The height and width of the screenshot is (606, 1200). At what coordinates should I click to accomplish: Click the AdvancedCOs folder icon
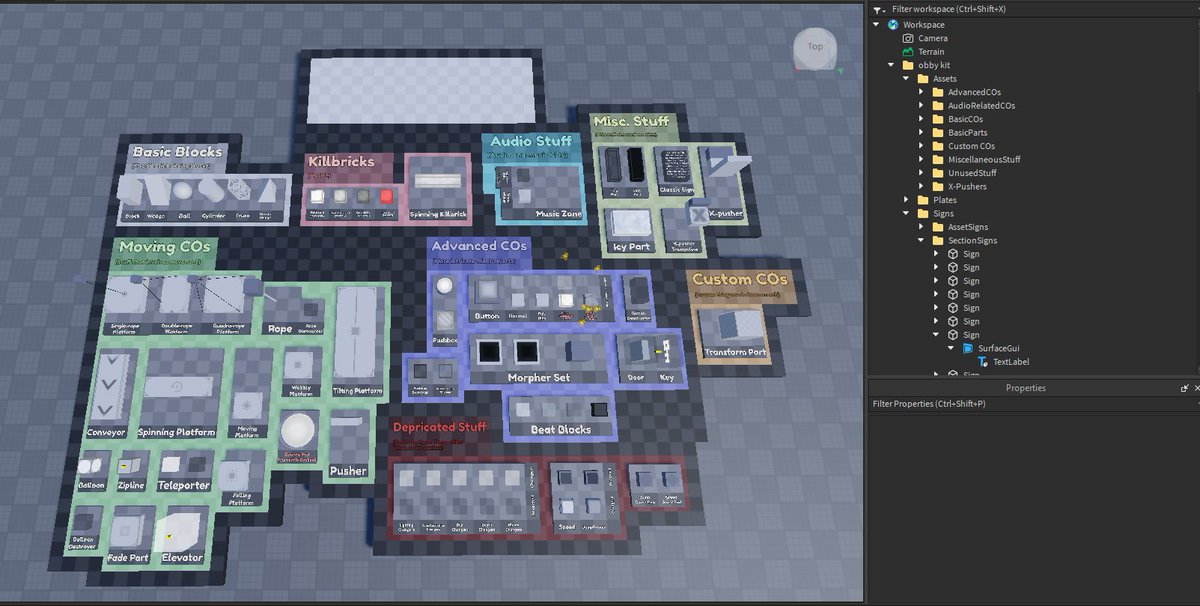tap(937, 92)
